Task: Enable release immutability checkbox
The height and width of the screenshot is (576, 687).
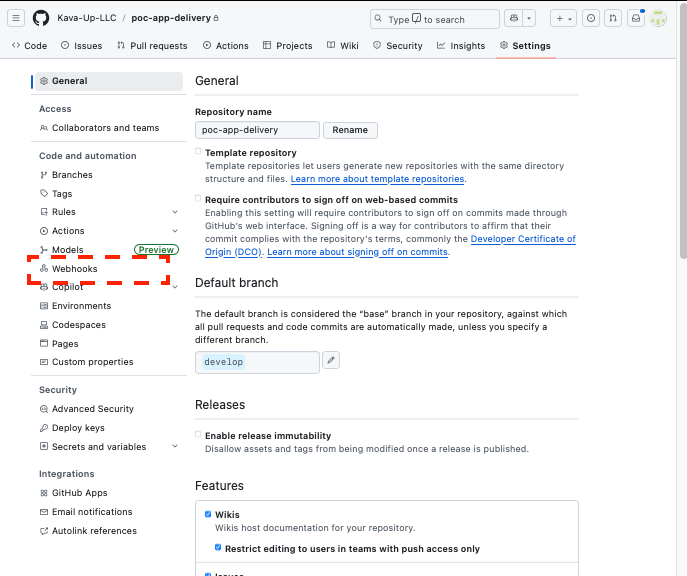Action: [x=198, y=435]
